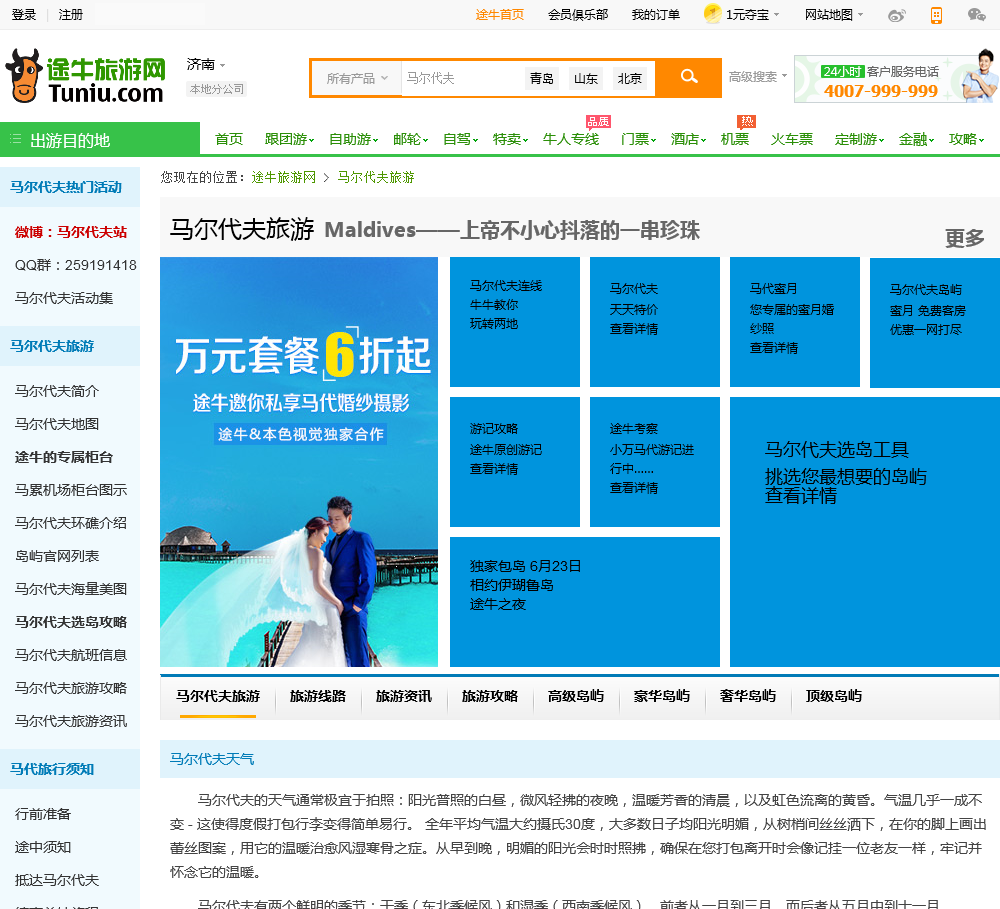Switch to the 旅游攻略 tab
This screenshot has height=909, width=1000.
tap(490, 696)
